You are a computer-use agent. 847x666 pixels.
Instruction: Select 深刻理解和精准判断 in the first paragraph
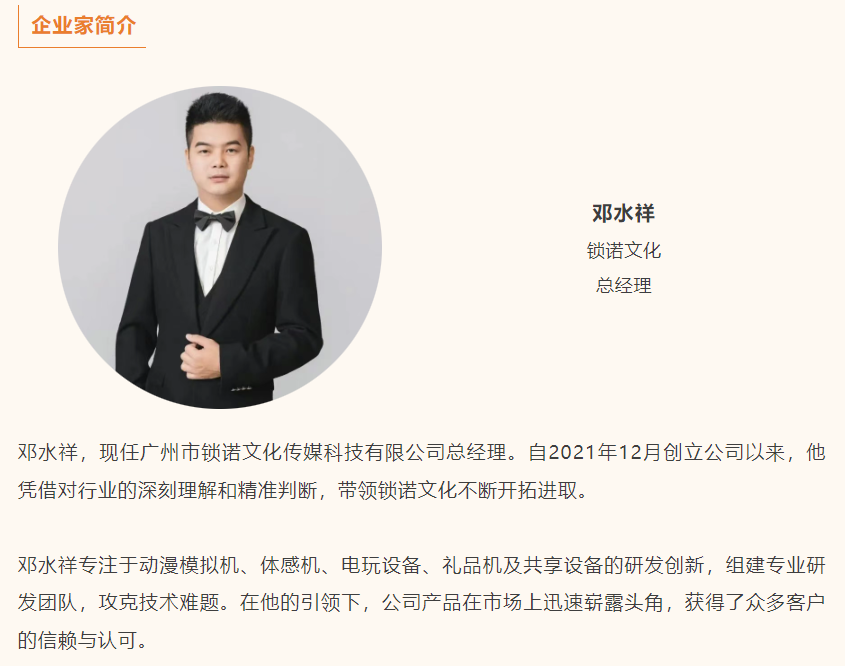227,490
